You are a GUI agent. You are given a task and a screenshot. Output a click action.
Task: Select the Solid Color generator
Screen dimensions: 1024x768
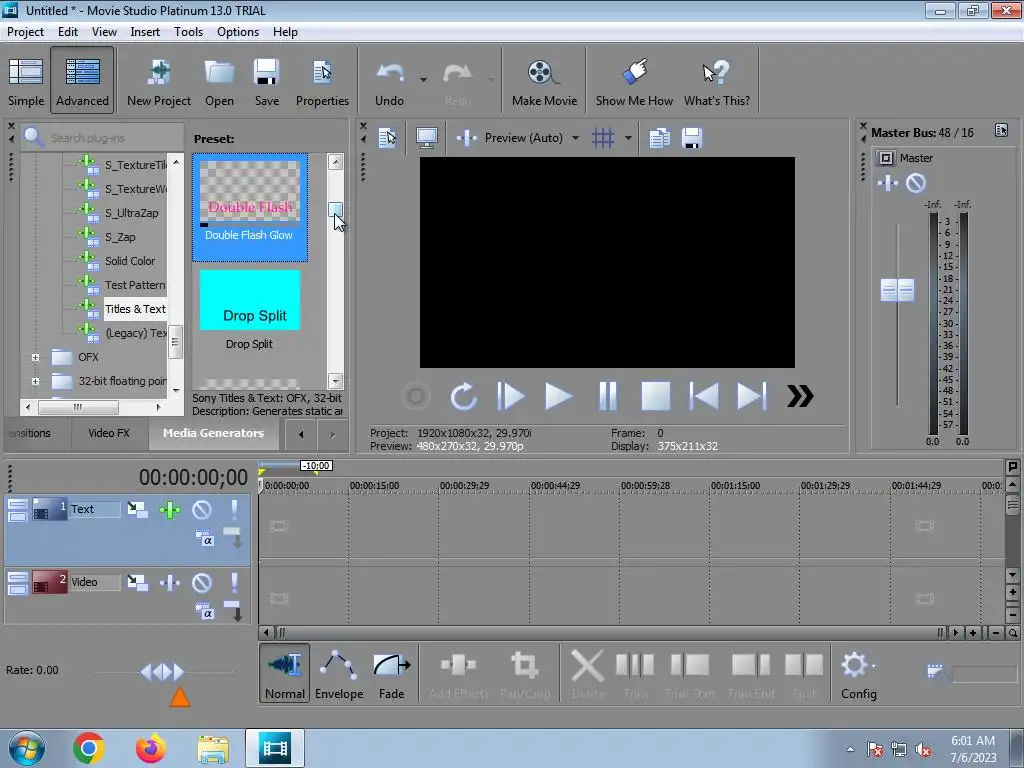pos(130,261)
